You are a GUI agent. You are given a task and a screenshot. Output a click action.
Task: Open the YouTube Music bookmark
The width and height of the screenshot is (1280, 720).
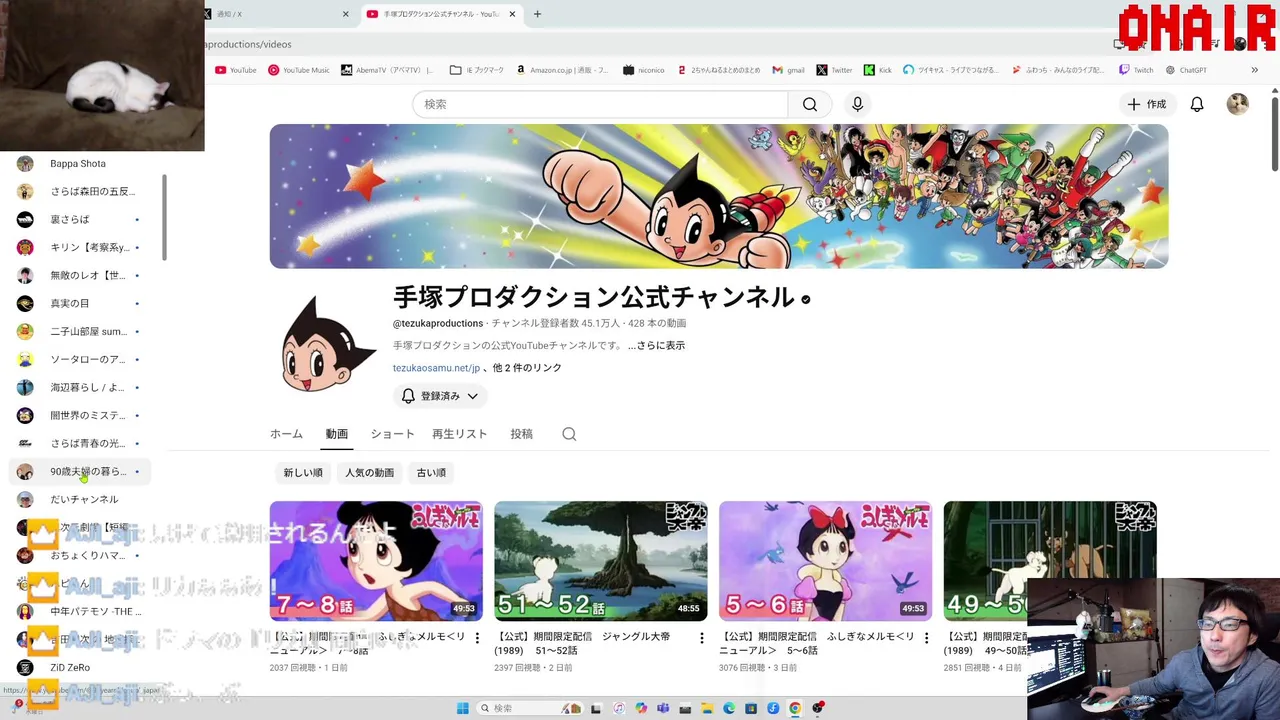pos(299,70)
